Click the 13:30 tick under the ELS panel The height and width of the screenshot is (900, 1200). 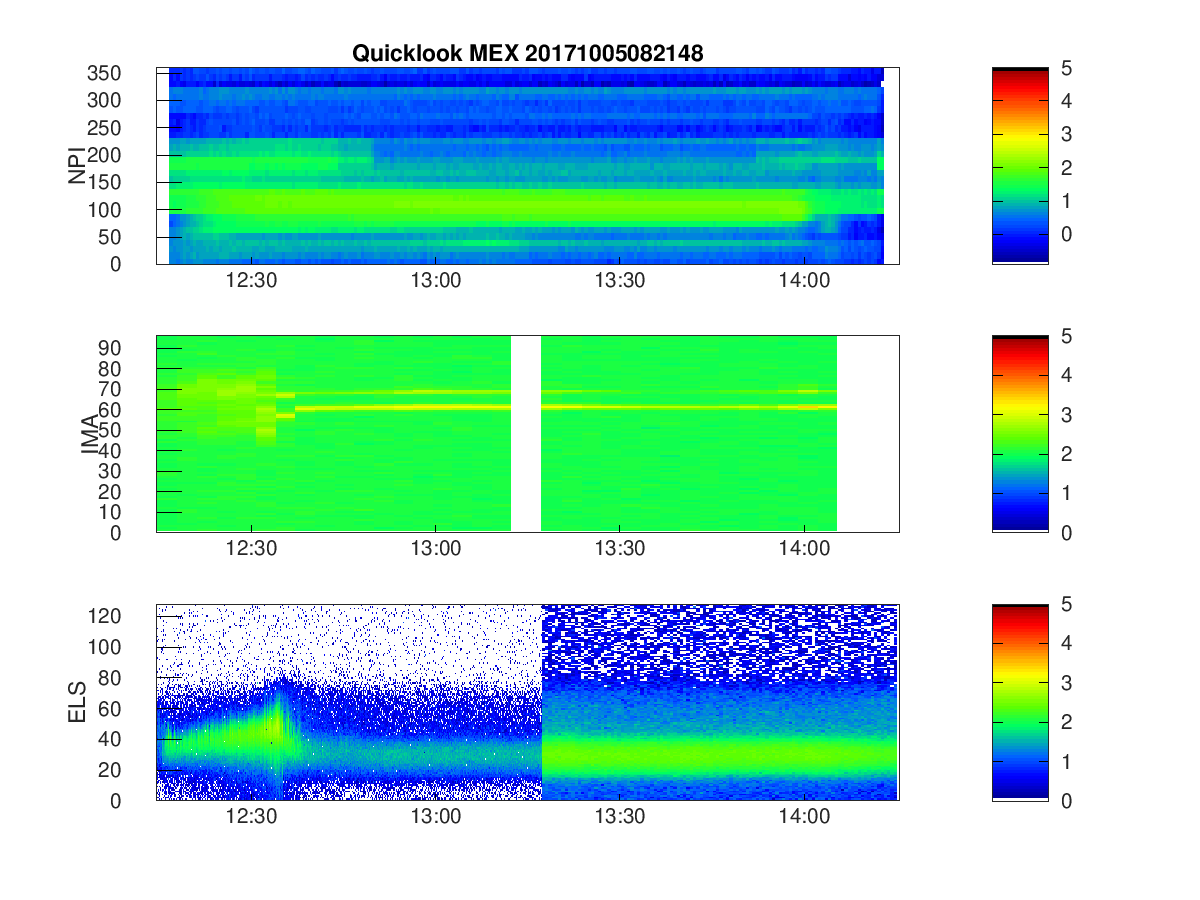pos(620,818)
